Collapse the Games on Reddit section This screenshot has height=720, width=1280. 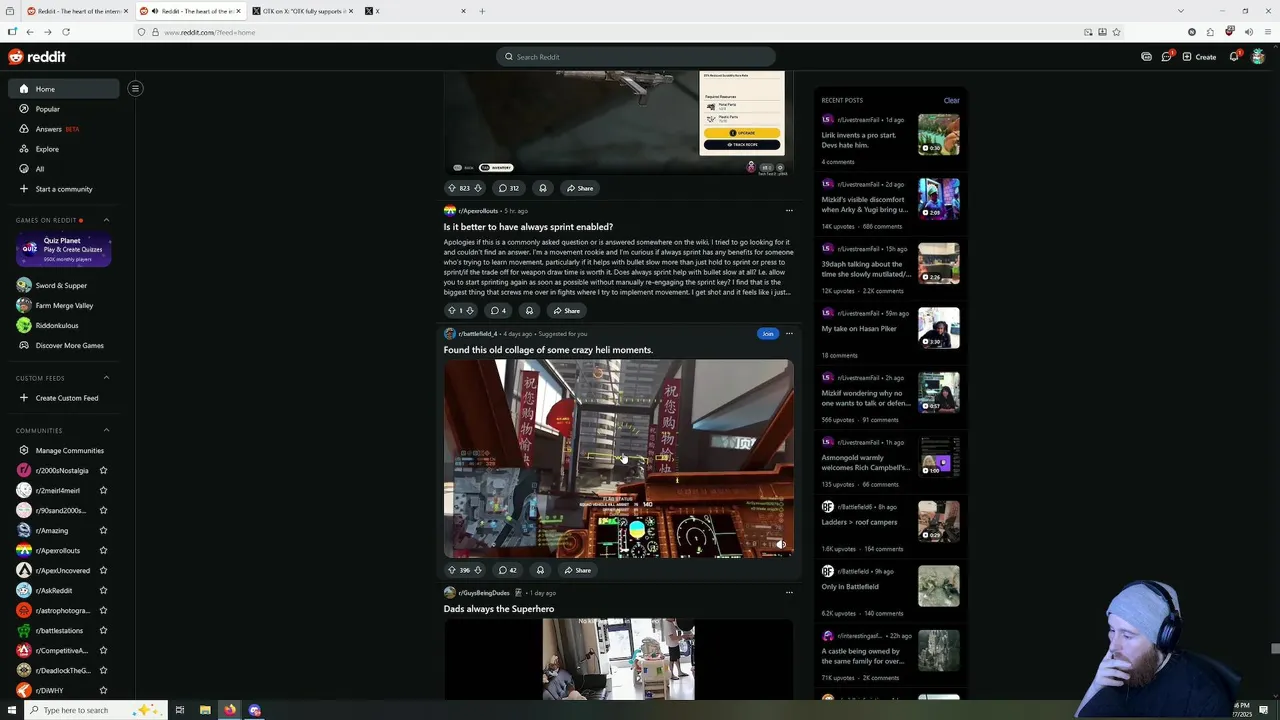(106, 220)
